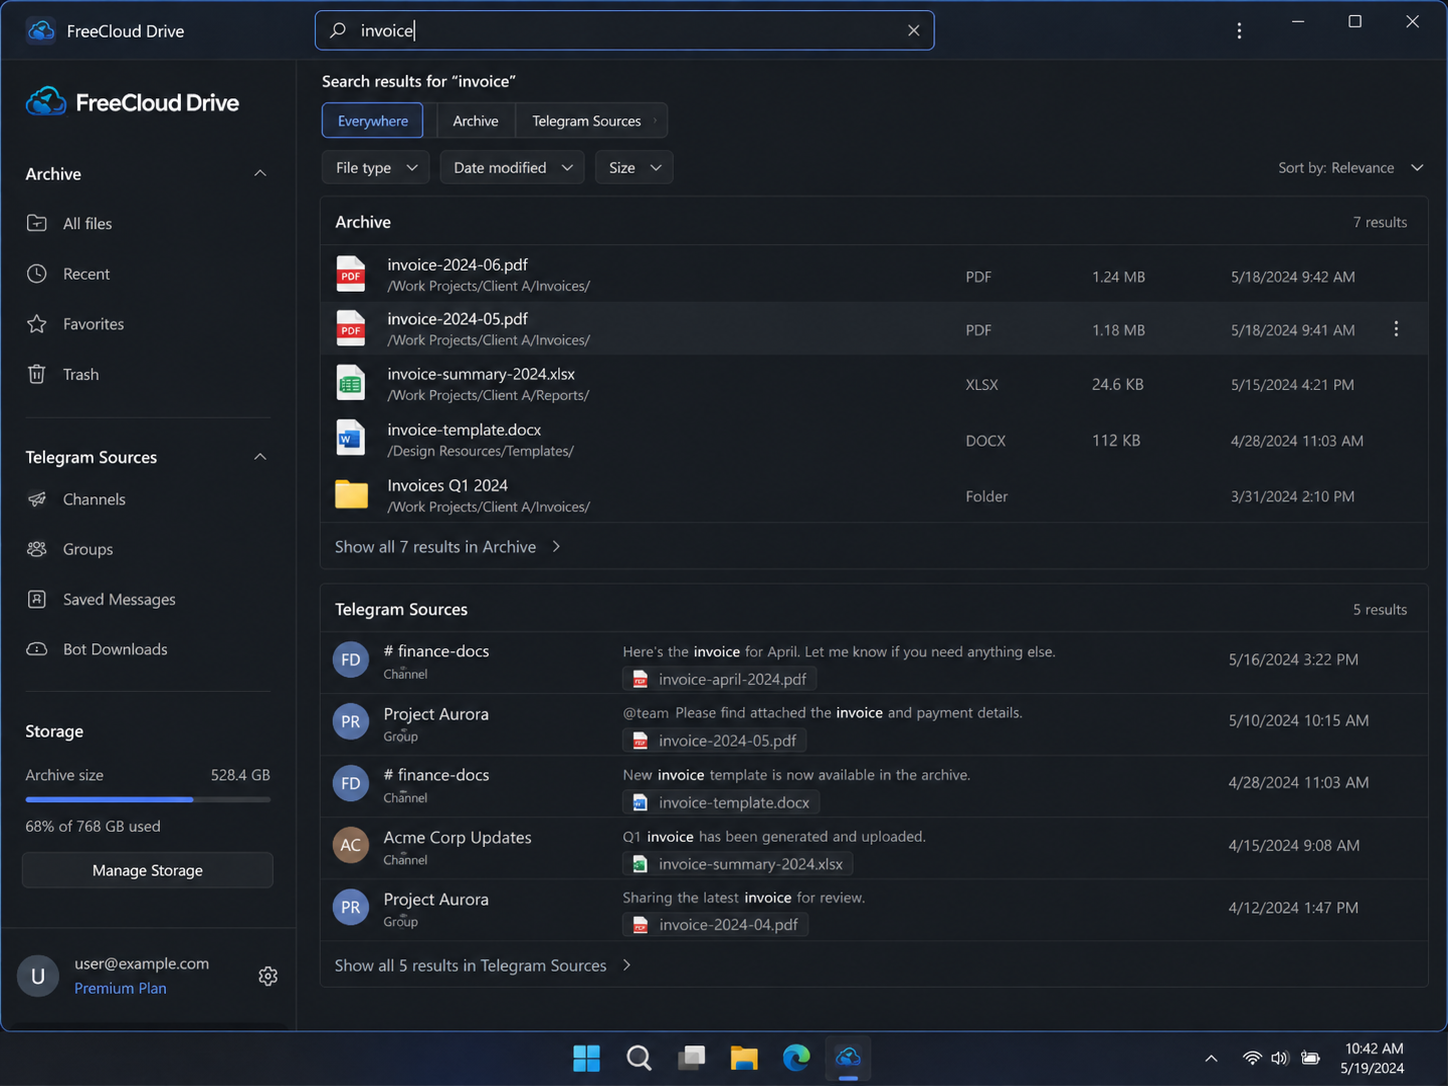Click the storage usage progress bar
Screen dimensions: 1448x1086
[x=148, y=800]
